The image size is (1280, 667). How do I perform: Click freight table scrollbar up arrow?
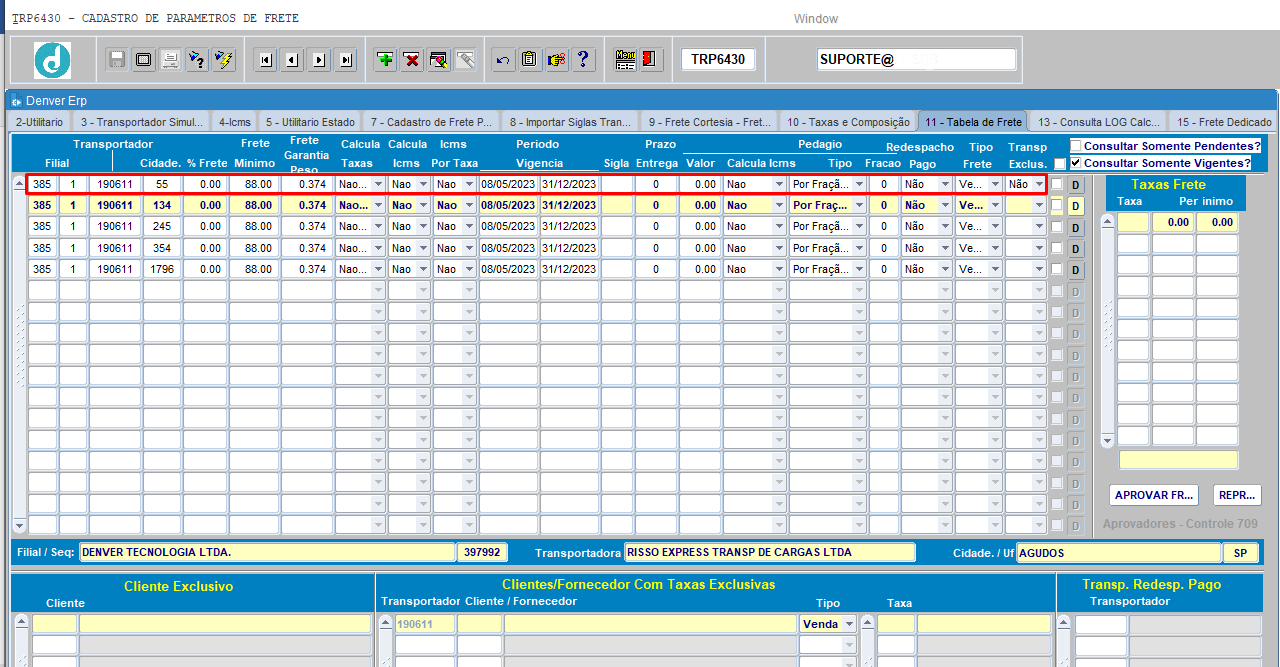19,184
